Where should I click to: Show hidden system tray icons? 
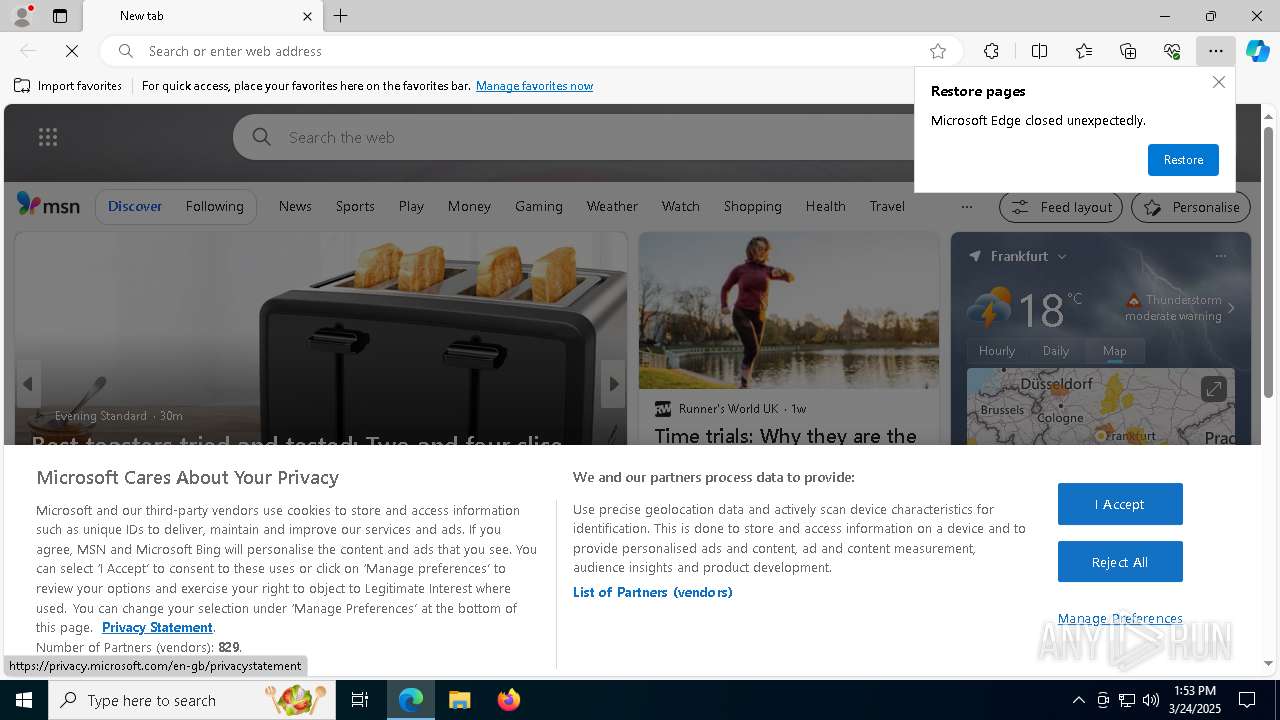point(1078,700)
